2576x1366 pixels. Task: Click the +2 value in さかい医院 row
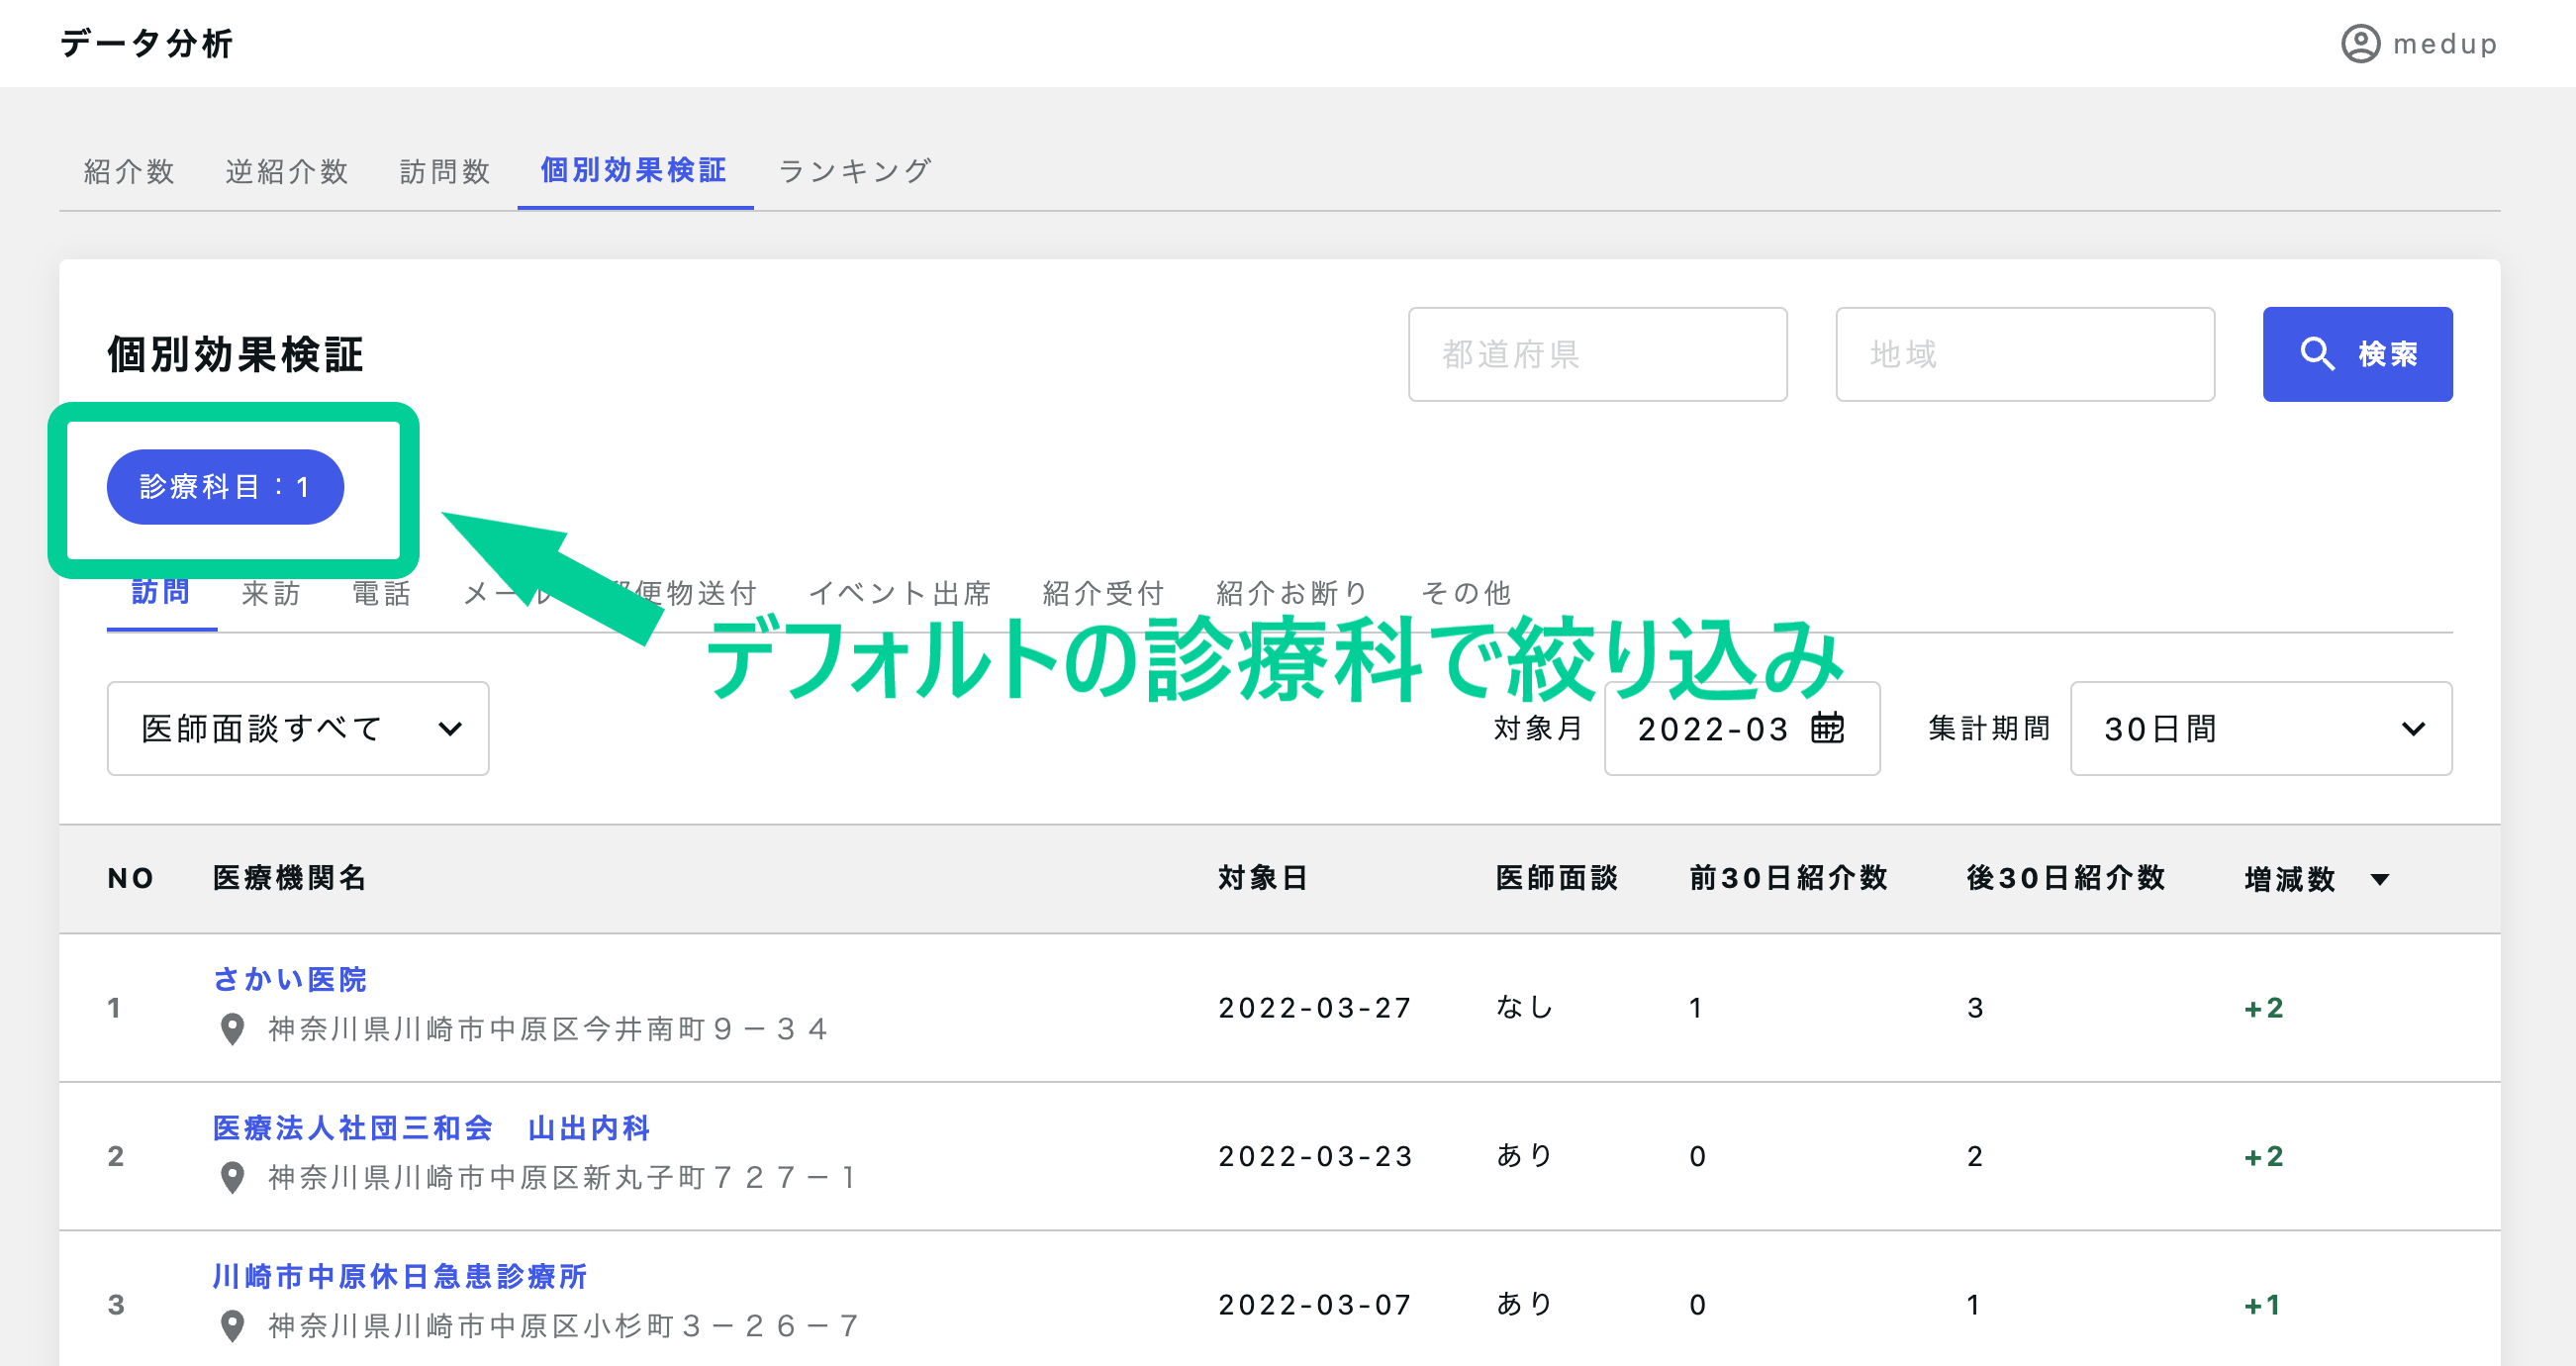pos(2263,1007)
